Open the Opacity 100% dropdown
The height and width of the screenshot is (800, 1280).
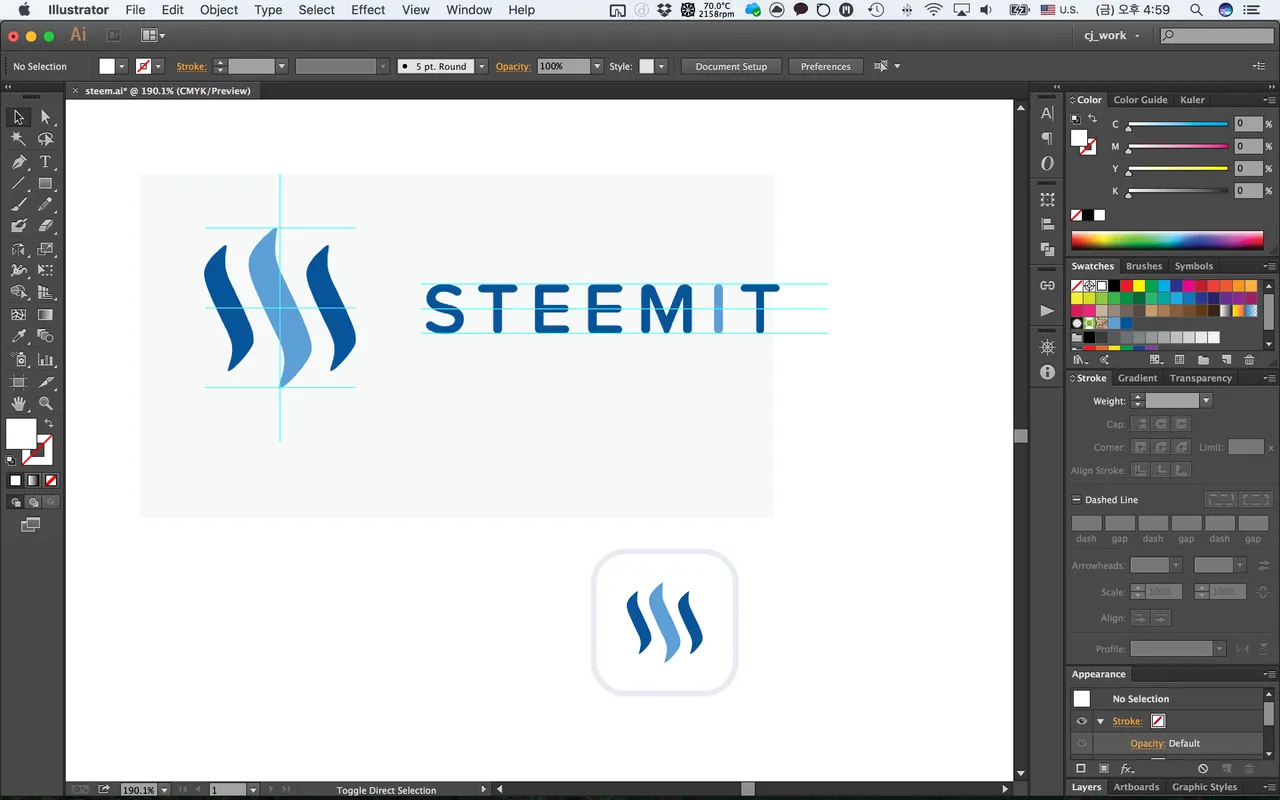point(597,66)
